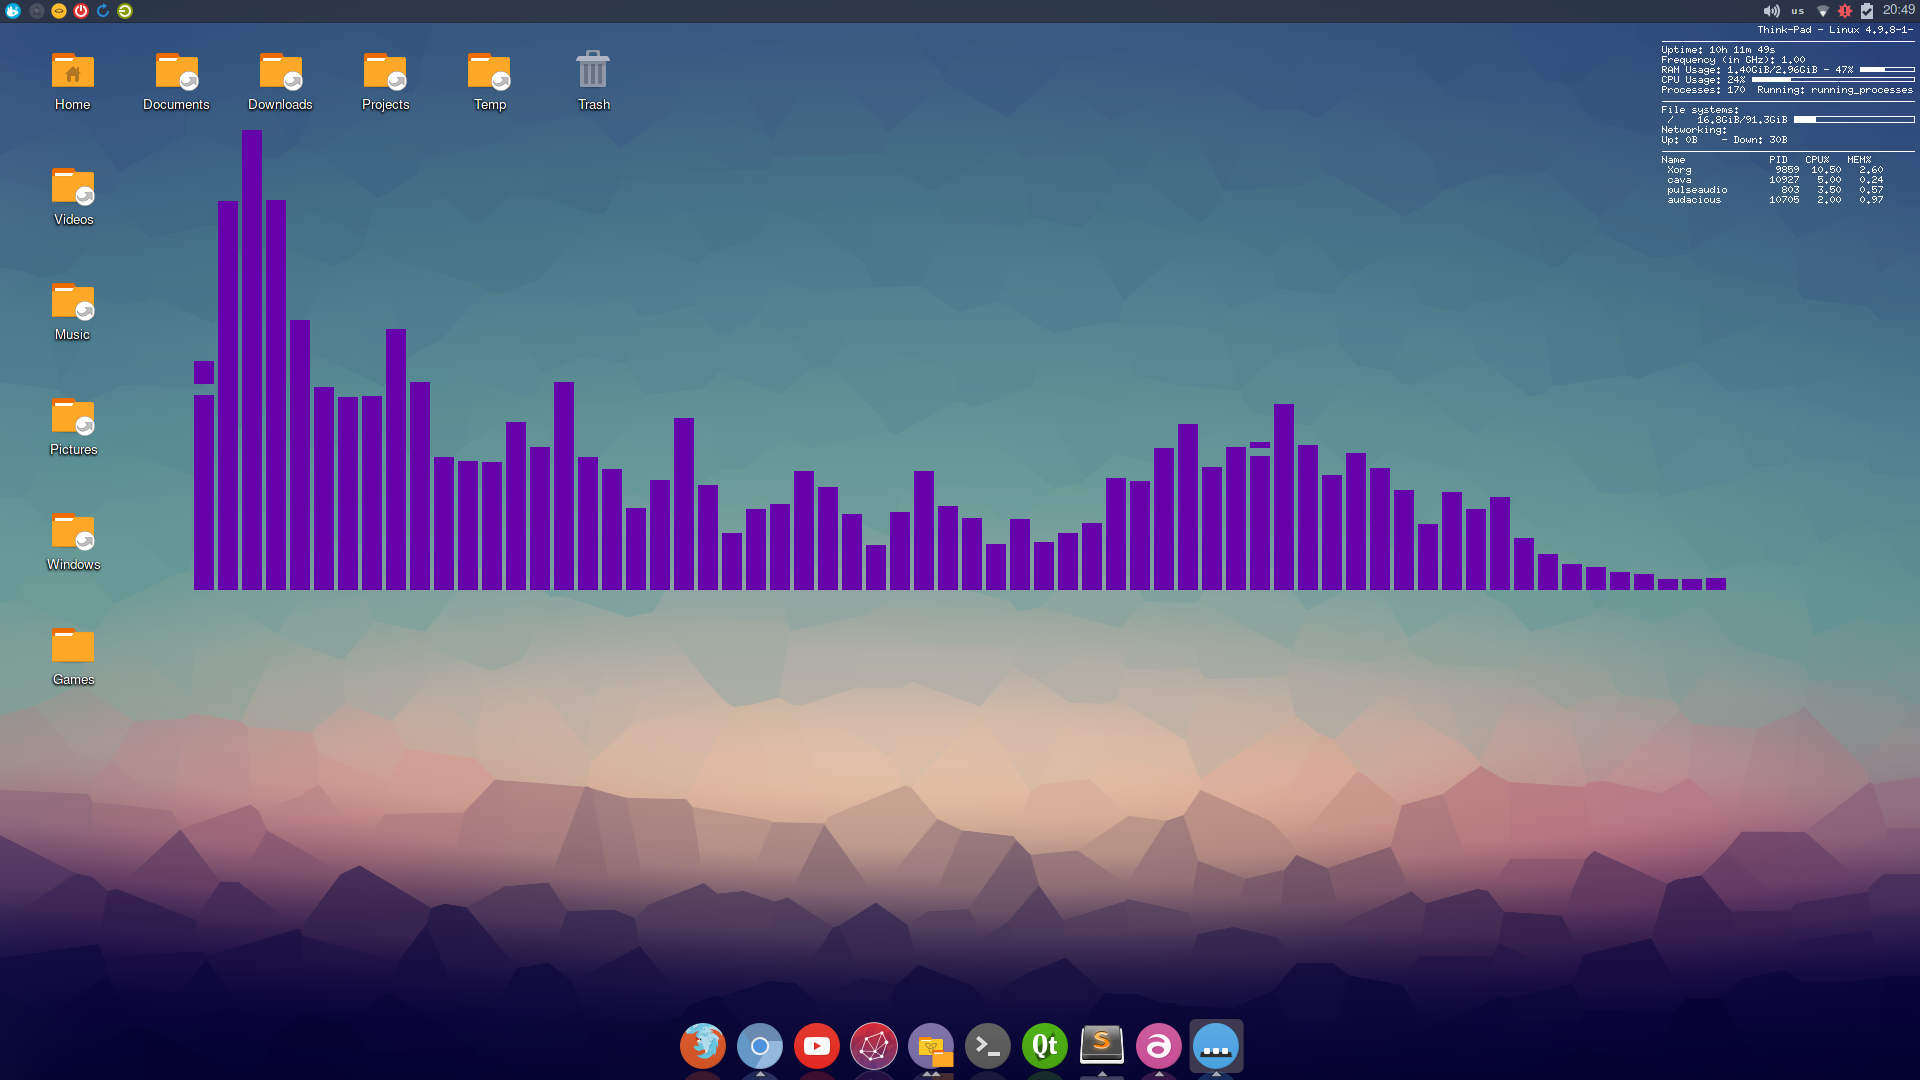The image size is (1920, 1080).
Task: Click the tallest purple visualizer bar
Action: (x=252, y=360)
